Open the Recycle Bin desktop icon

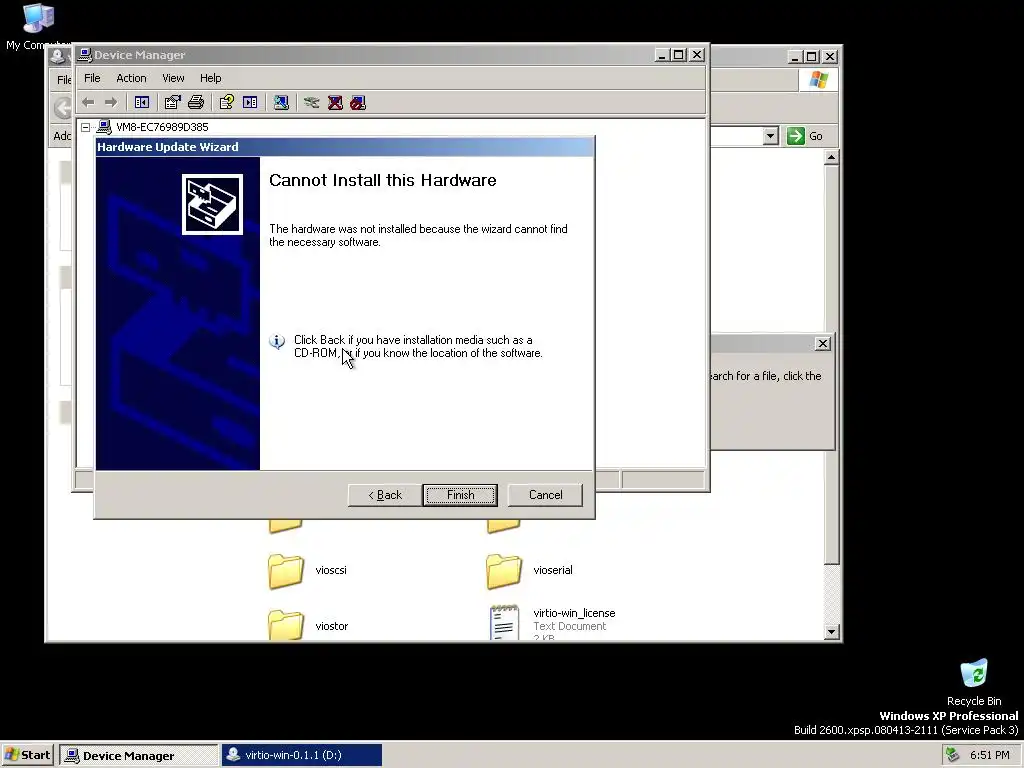tap(974, 673)
